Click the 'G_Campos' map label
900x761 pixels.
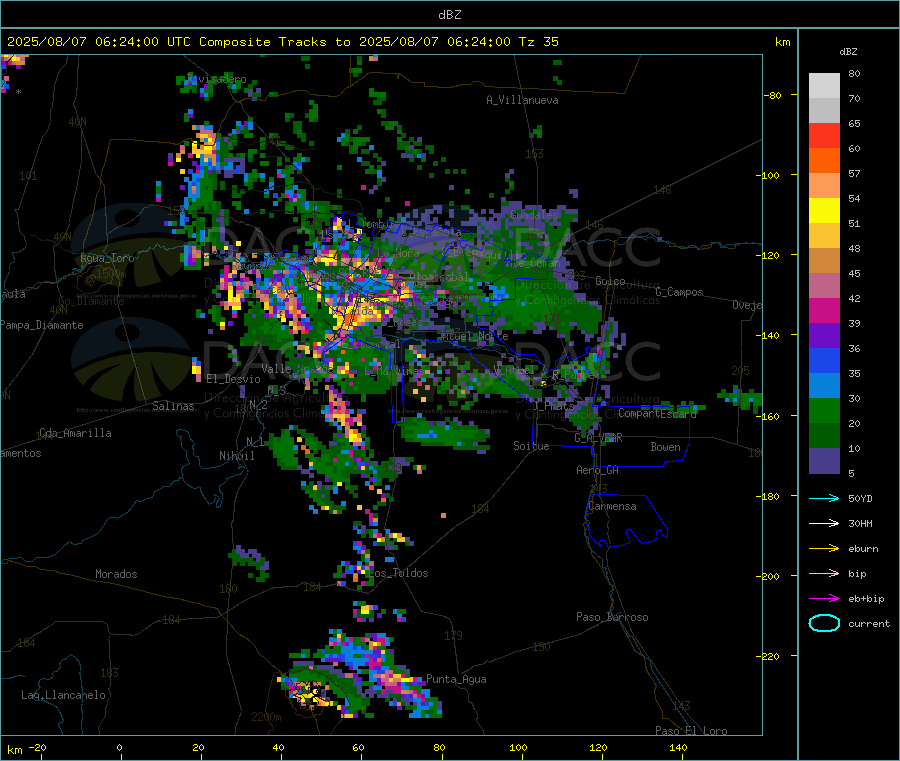(679, 292)
